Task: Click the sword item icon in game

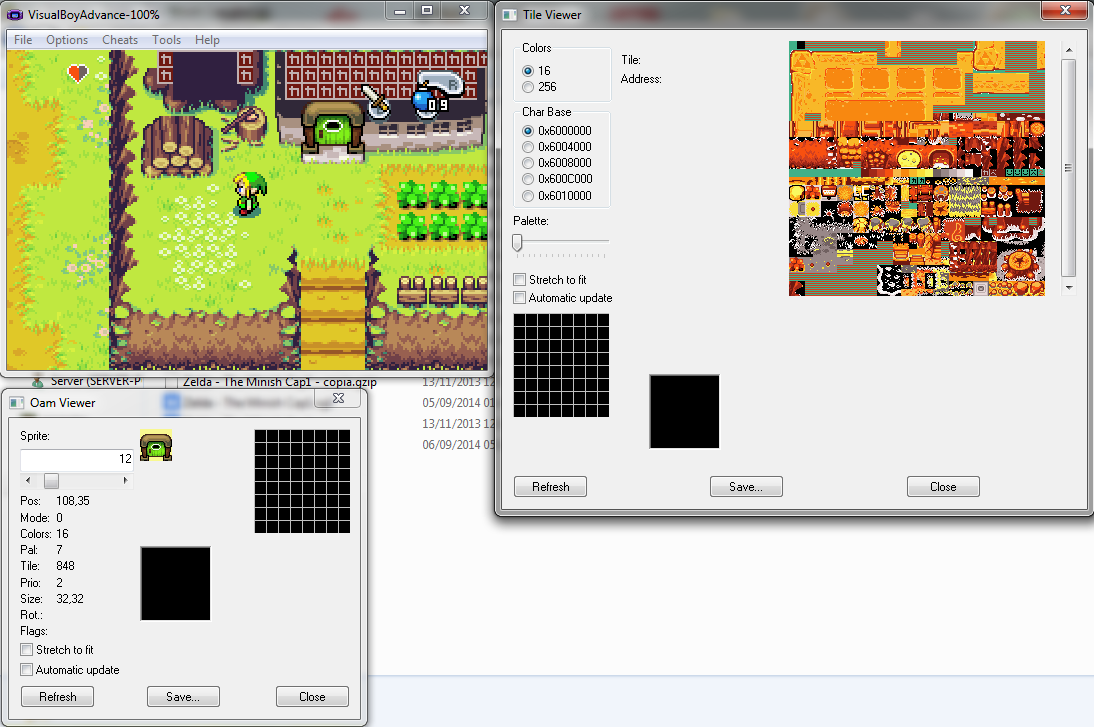Action: point(376,101)
